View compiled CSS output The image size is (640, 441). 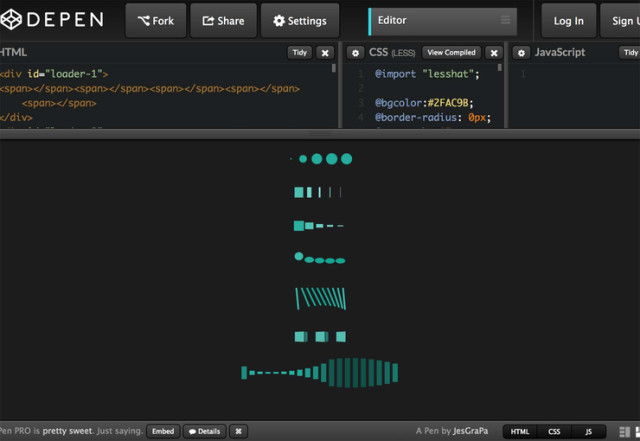(x=451, y=52)
